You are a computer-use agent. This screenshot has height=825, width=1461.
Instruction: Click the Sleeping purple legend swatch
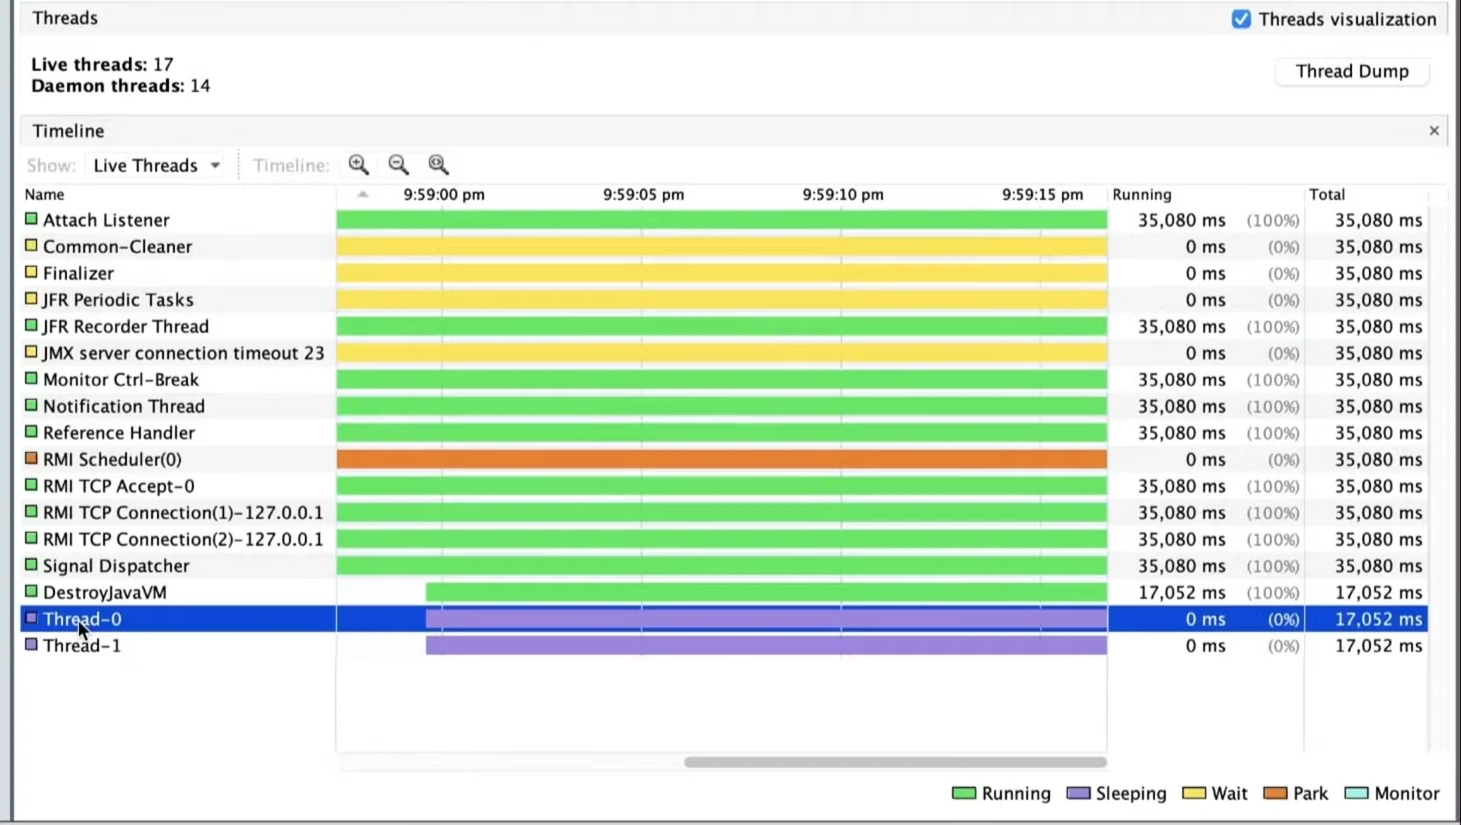point(1078,793)
